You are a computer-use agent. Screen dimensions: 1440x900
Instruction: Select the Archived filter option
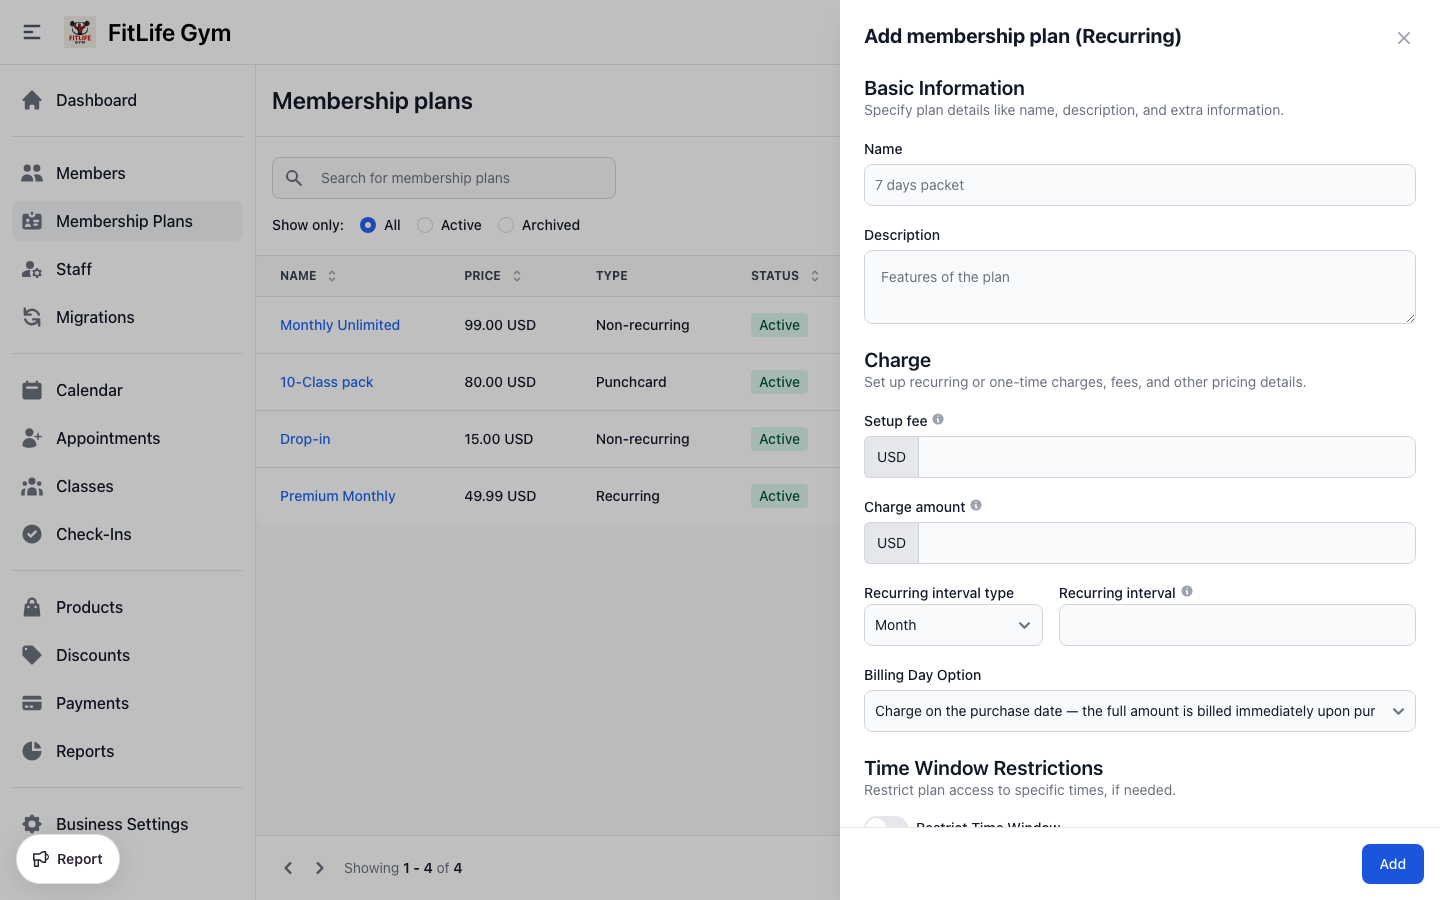[506, 225]
